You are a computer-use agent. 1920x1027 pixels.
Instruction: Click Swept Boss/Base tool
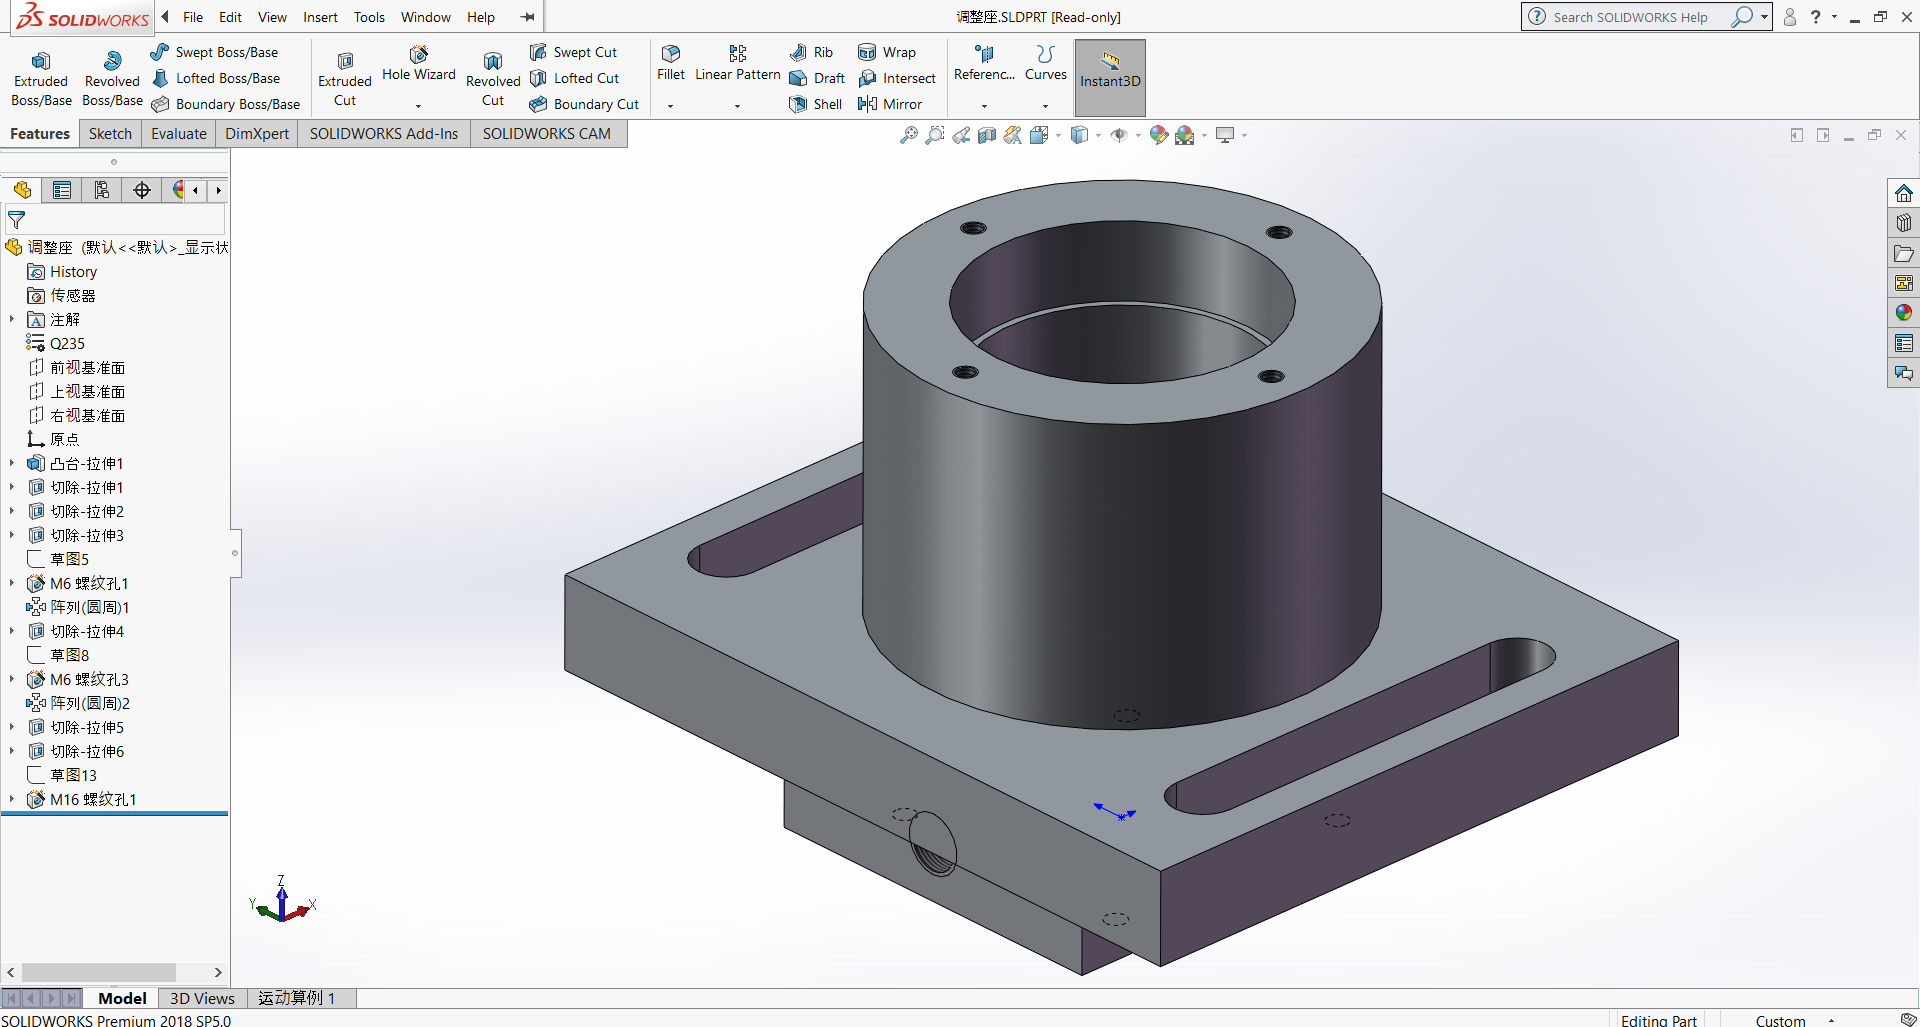click(214, 52)
